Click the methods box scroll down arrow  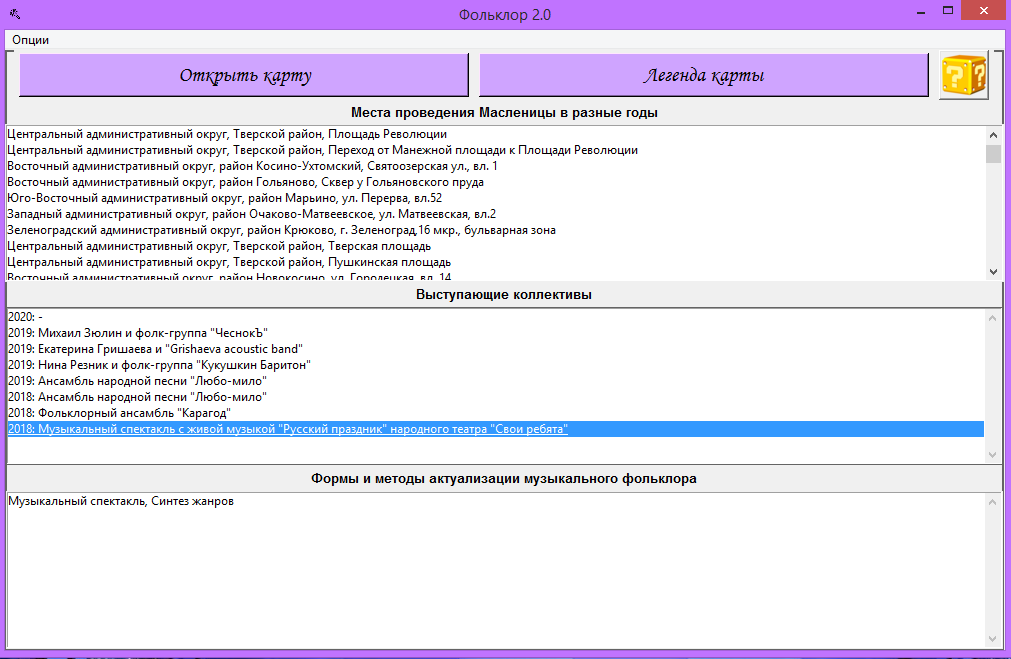(x=993, y=640)
